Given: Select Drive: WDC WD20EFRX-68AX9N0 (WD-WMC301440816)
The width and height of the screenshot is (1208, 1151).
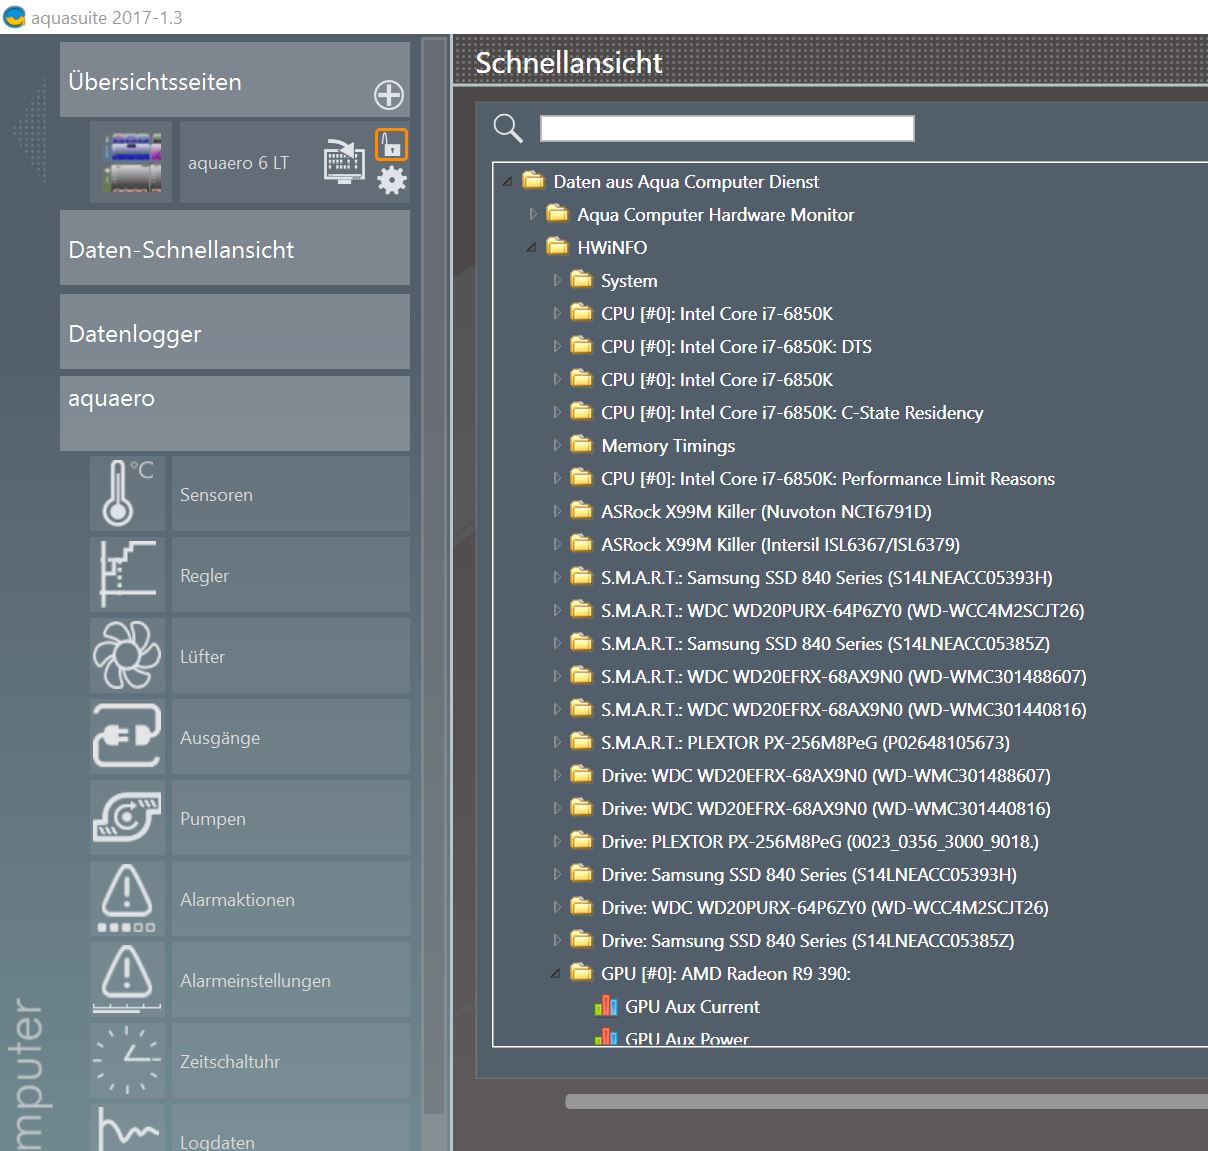Looking at the screenshot, I should 826,808.
